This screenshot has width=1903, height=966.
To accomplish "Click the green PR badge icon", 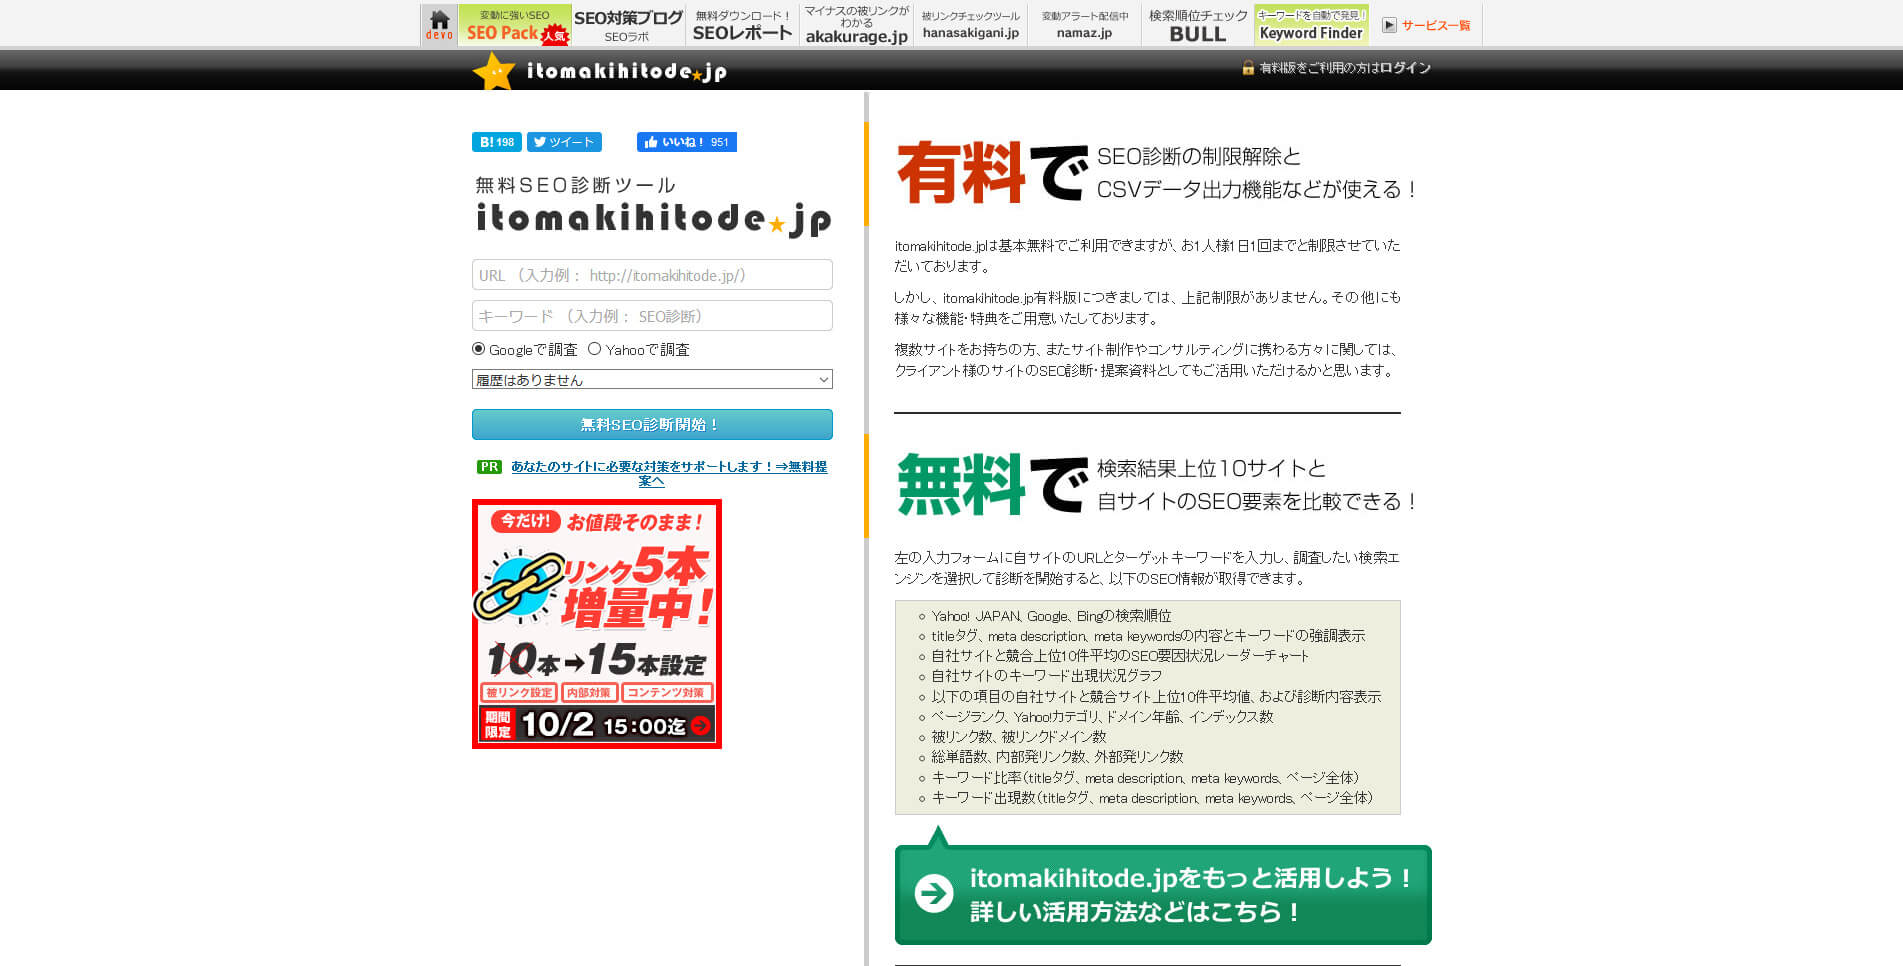I will [x=489, y=467].
